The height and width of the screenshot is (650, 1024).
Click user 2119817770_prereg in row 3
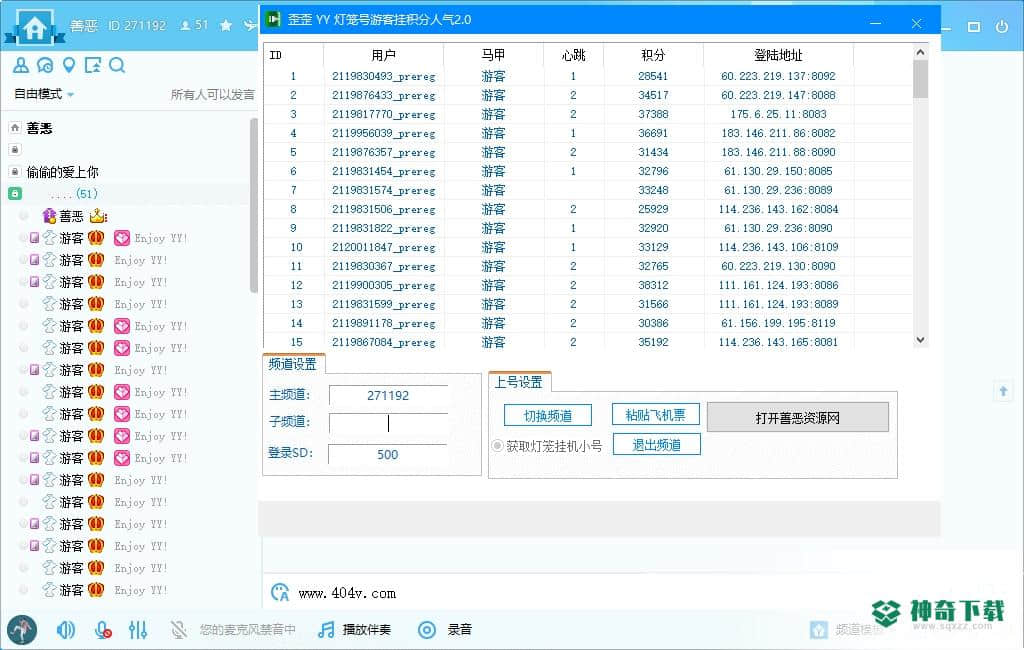(383, 114)
